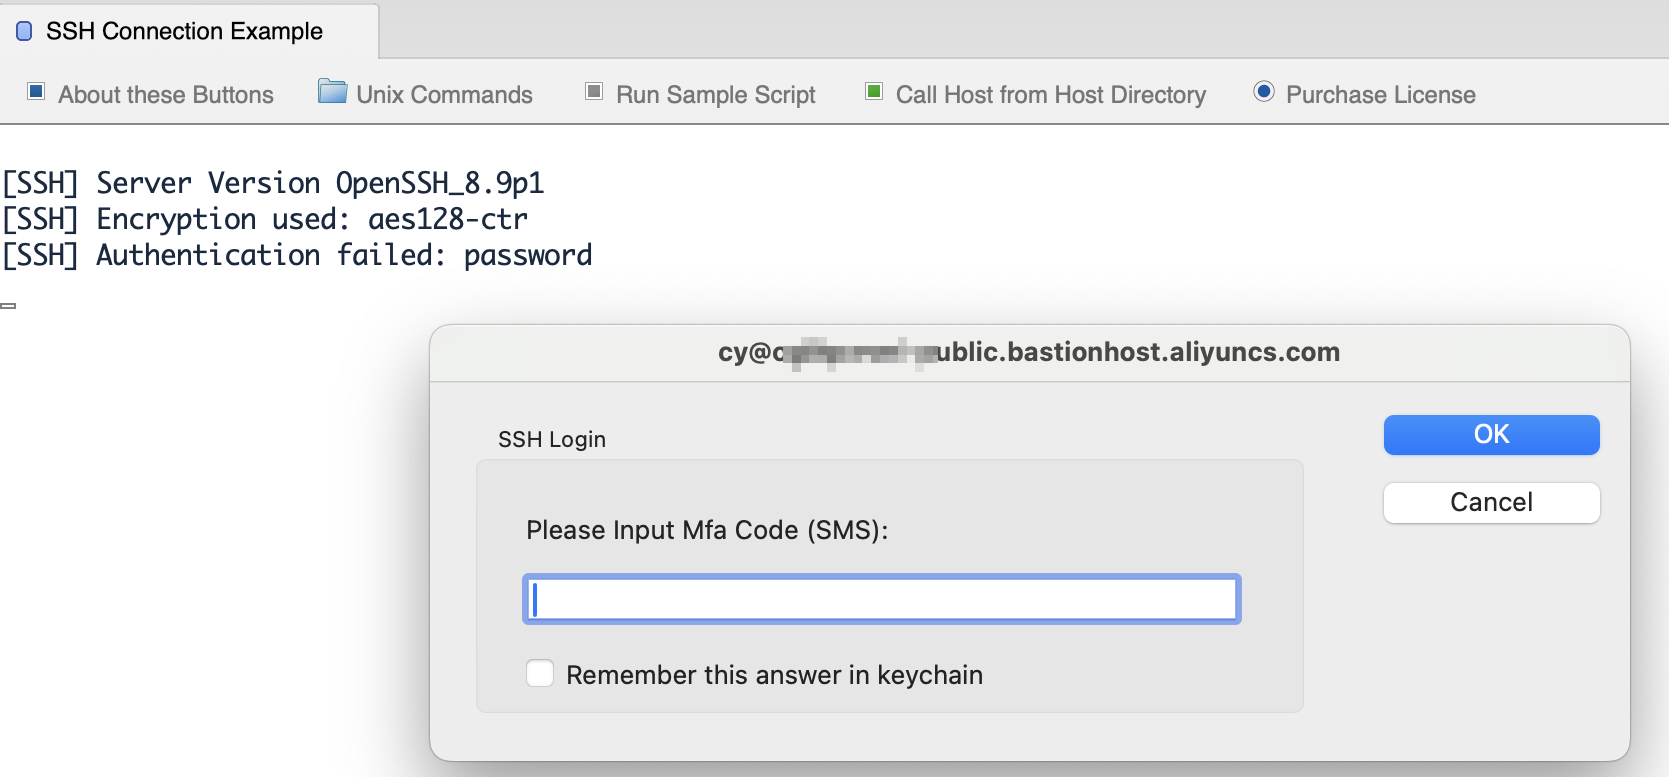This screenshot has height=777, width=1669.
Task: Click the Authentication failed terminal line
Action: point(297,256)
